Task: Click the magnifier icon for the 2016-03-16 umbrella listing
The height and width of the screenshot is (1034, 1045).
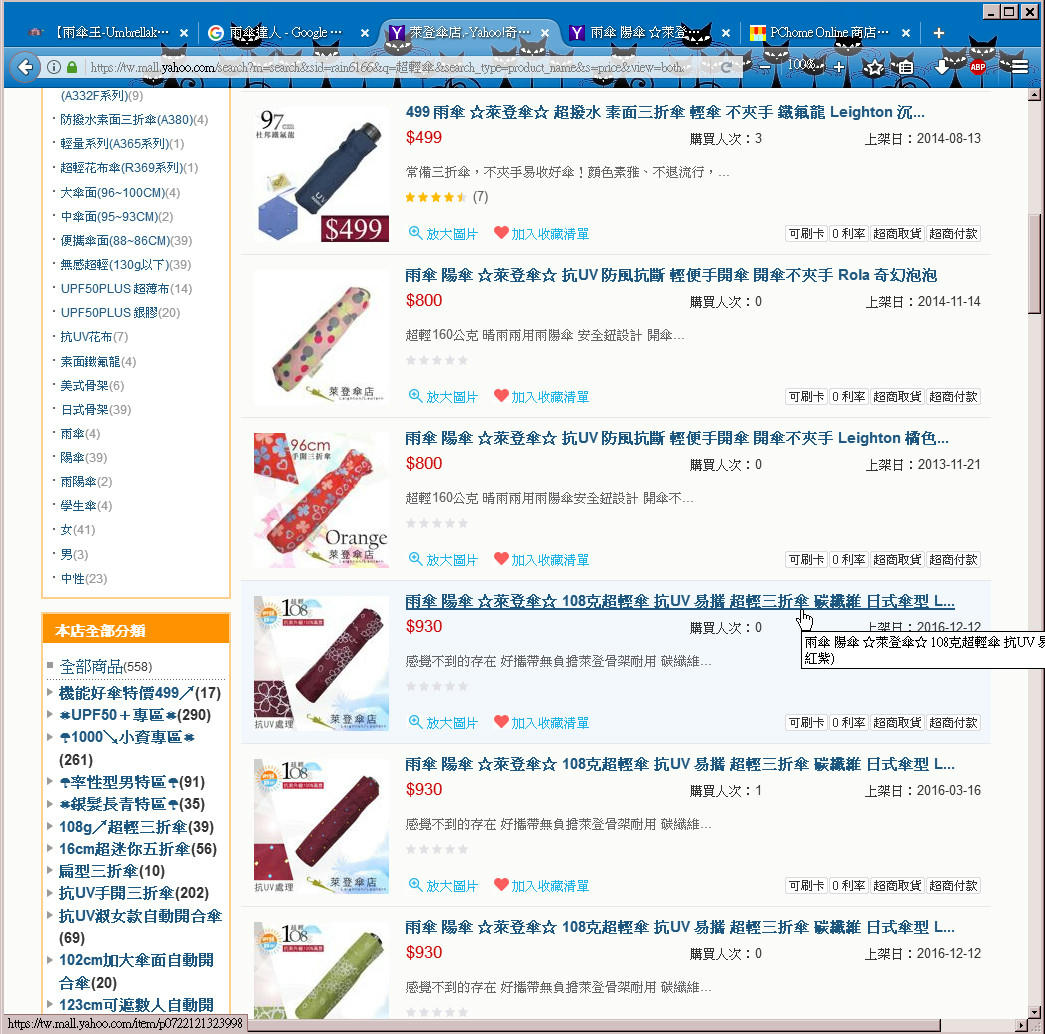Action: click(415, 885)
